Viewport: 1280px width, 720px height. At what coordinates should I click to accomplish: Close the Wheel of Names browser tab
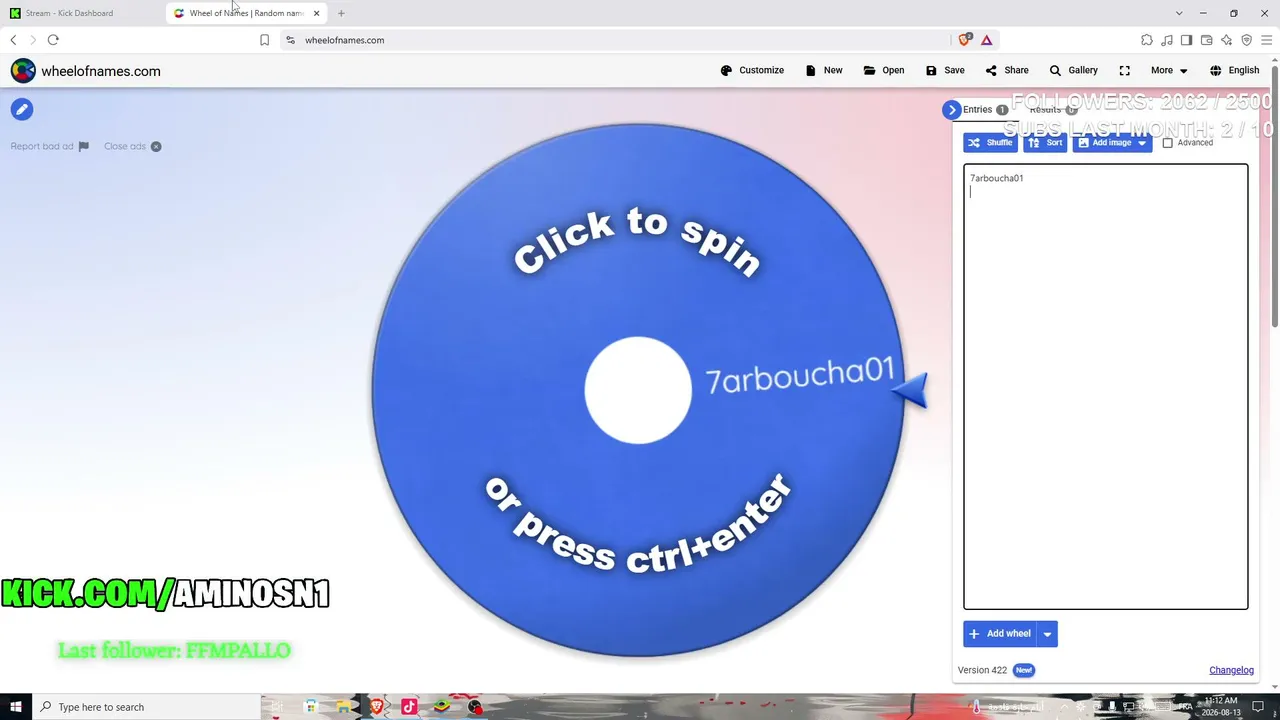coord(317,13)
